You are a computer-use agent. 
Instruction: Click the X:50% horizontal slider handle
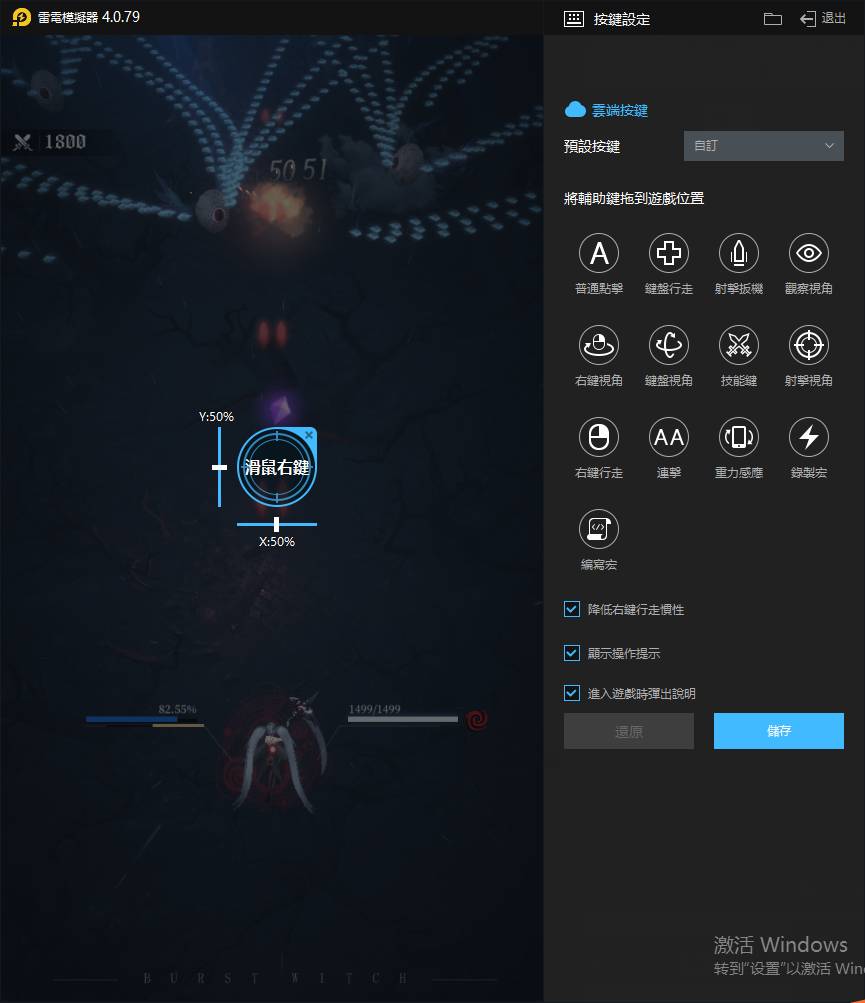coord(276,525)
